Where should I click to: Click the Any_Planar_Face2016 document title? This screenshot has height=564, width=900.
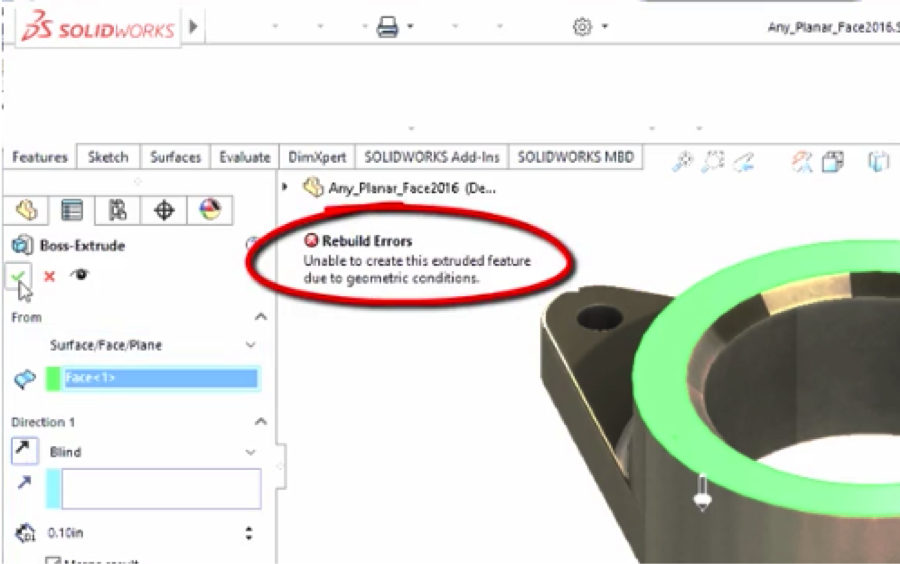coord(833,27)
